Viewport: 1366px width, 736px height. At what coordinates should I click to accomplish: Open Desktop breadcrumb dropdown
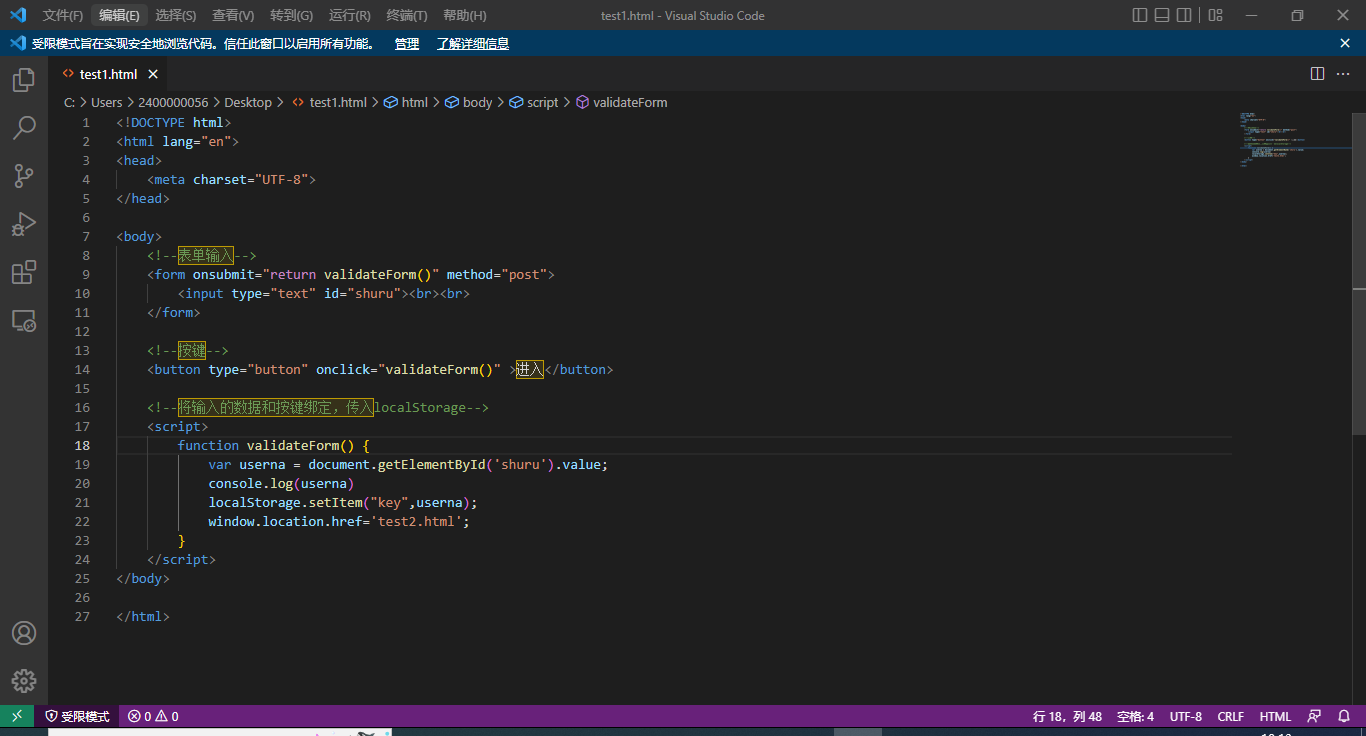click(x=248, y=102)
